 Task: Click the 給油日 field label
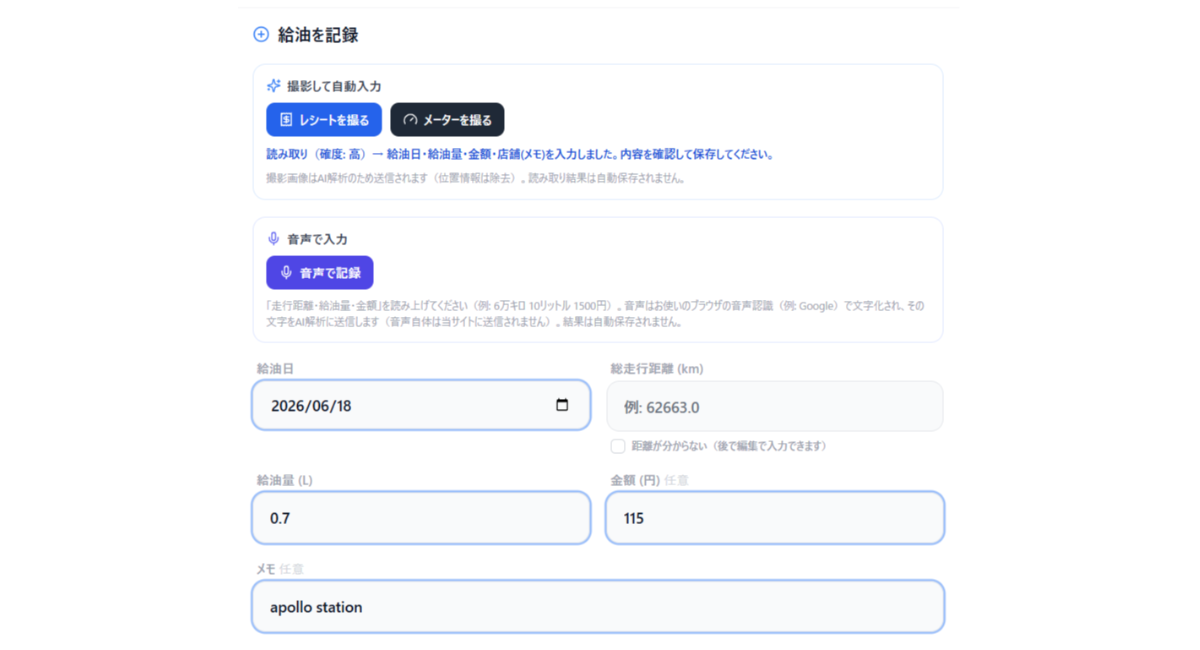275,369
